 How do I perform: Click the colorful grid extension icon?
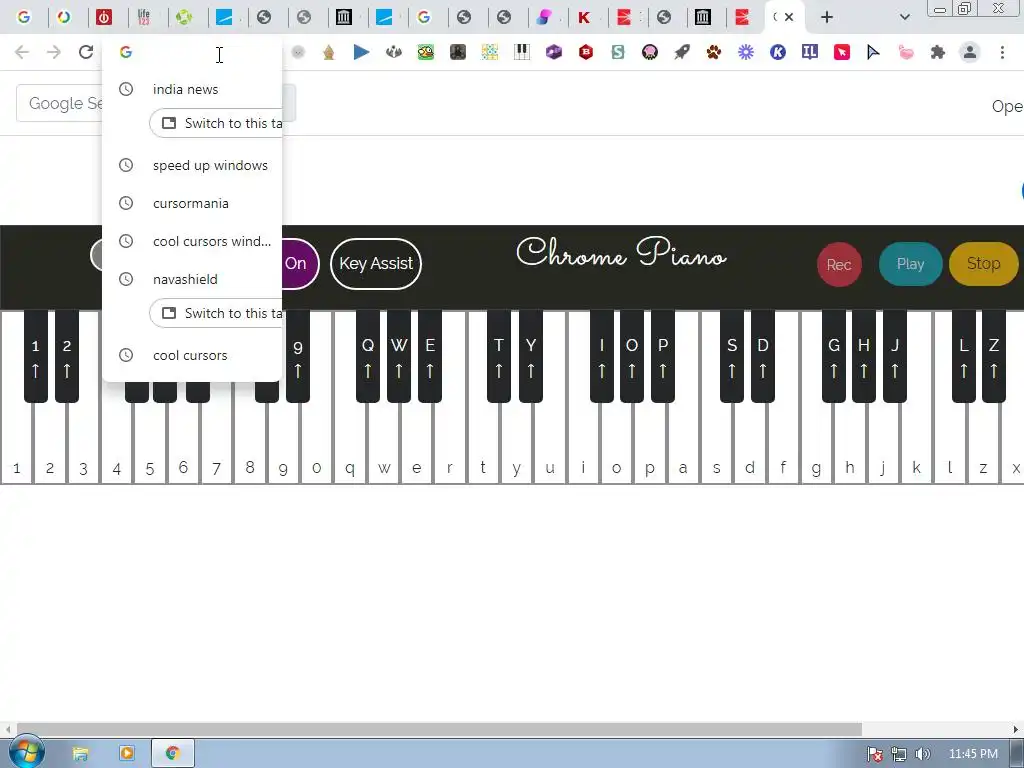[490, 52]
